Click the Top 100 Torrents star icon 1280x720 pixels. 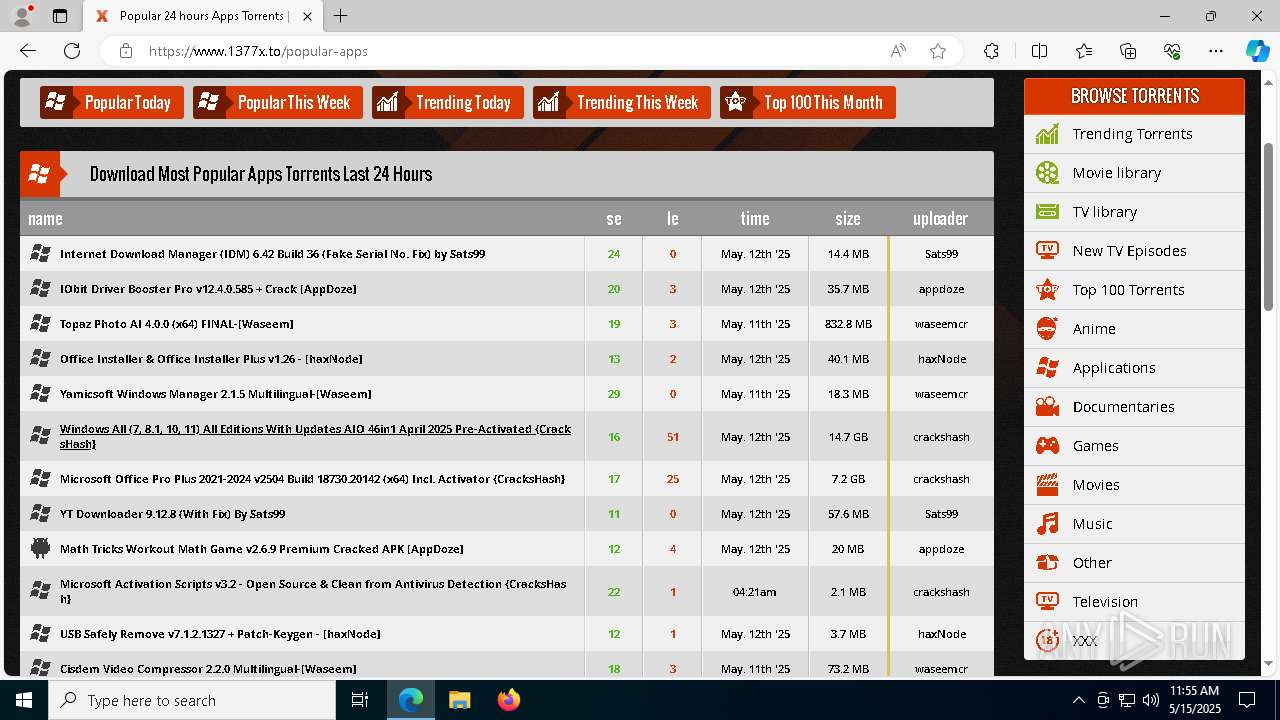coord(1047,290)
